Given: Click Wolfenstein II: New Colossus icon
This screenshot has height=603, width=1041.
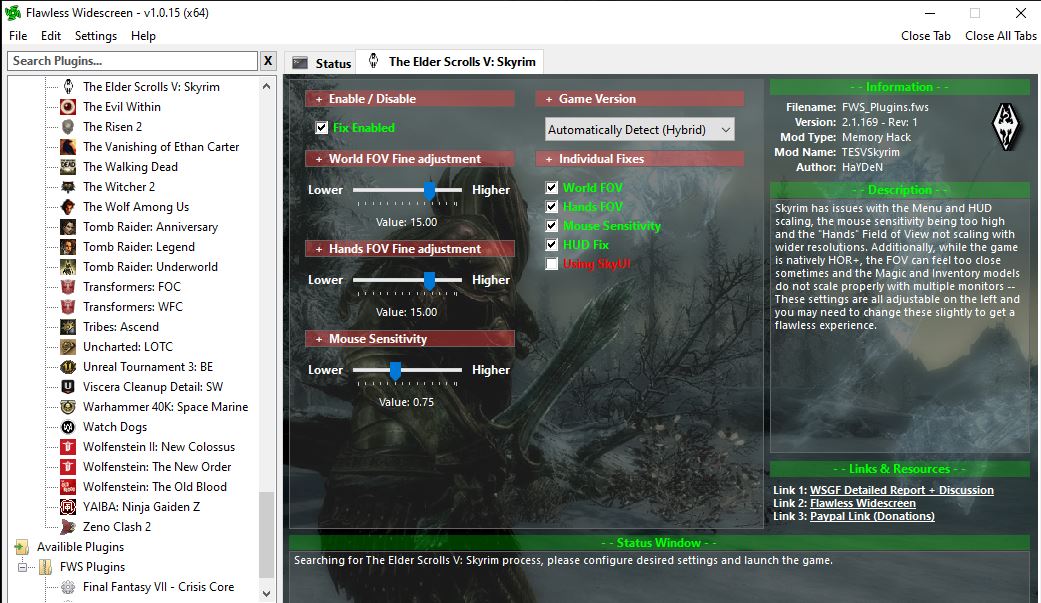Looking at the screenshot, I should coord(68,446).
